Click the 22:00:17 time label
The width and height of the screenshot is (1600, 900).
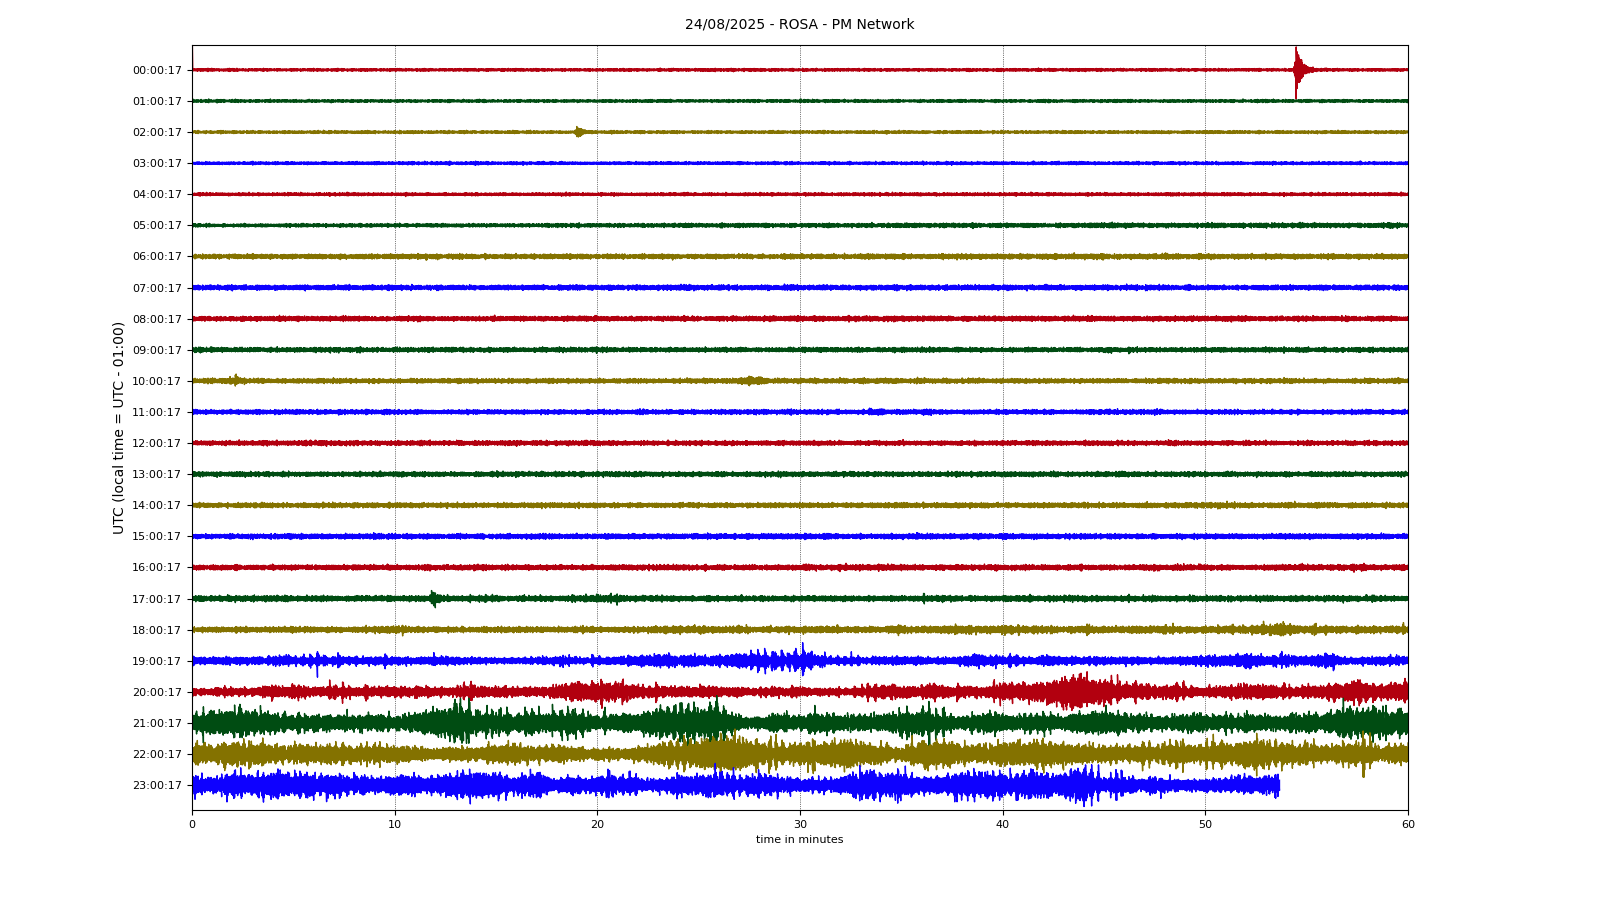click(157, 754)
